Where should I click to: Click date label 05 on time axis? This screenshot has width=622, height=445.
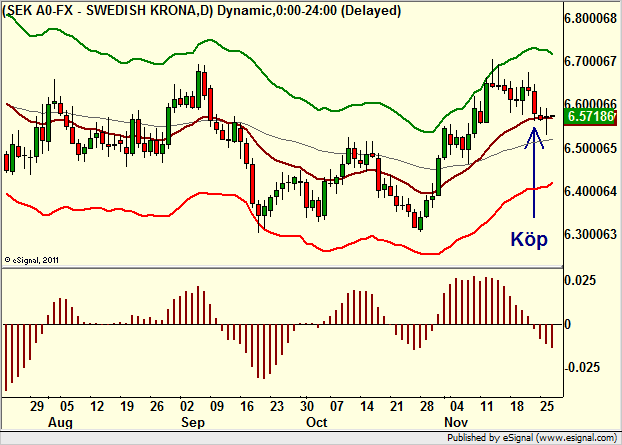pyautogui.click(x=67, y=407)
